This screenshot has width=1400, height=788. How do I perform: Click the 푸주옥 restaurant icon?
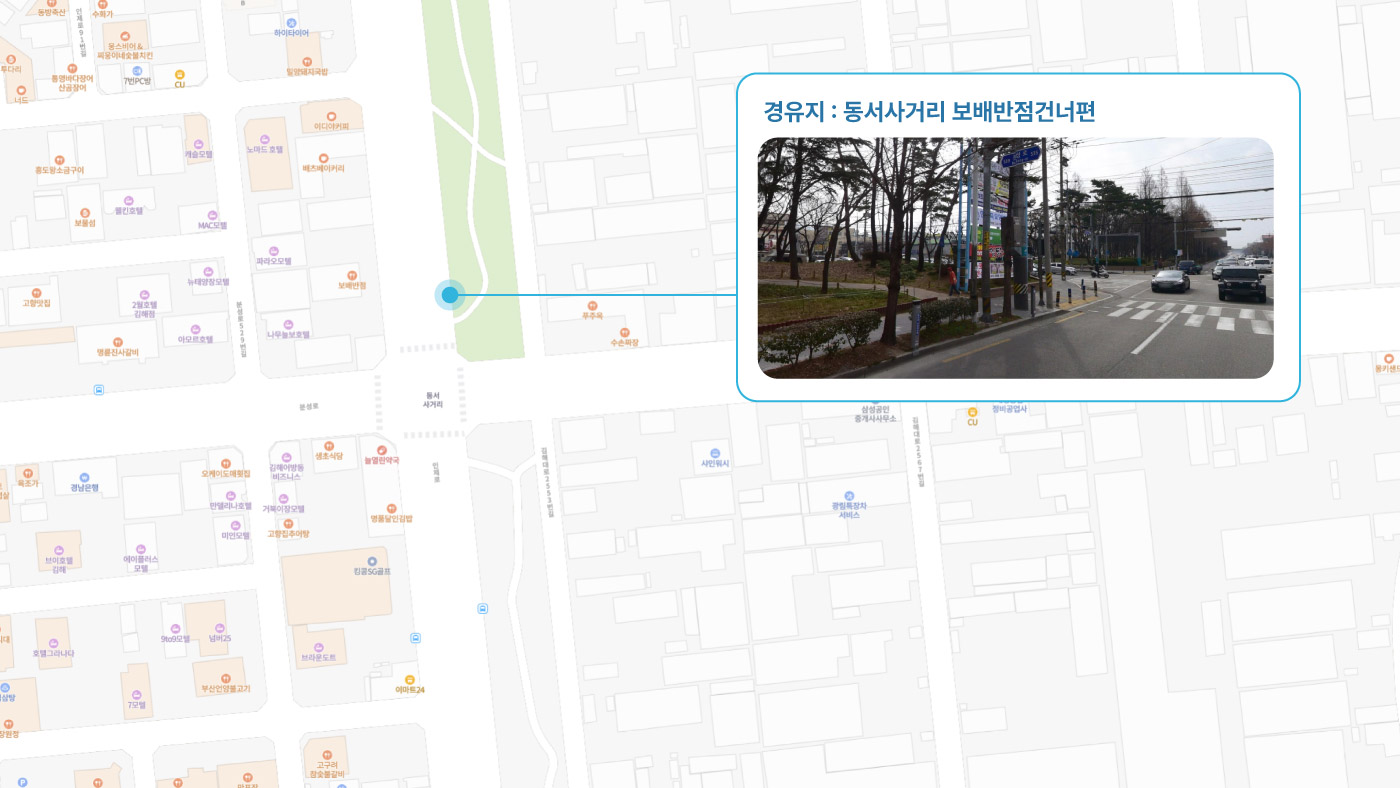click(x=592, y=306)
